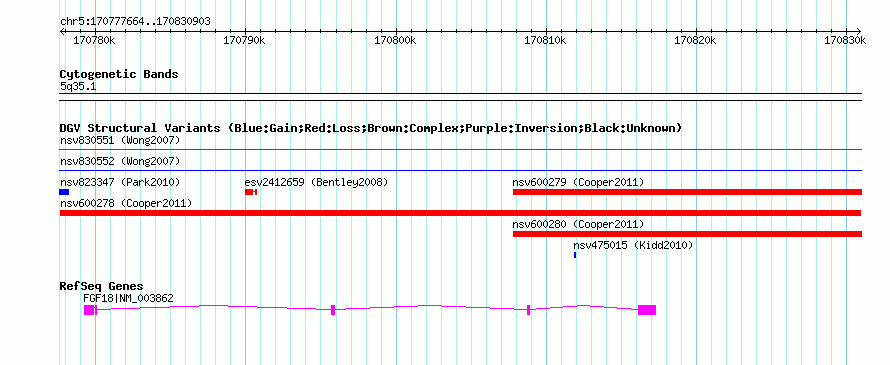
Task: Click the red bar below nsv600280
Action: (x=687, y=234)
